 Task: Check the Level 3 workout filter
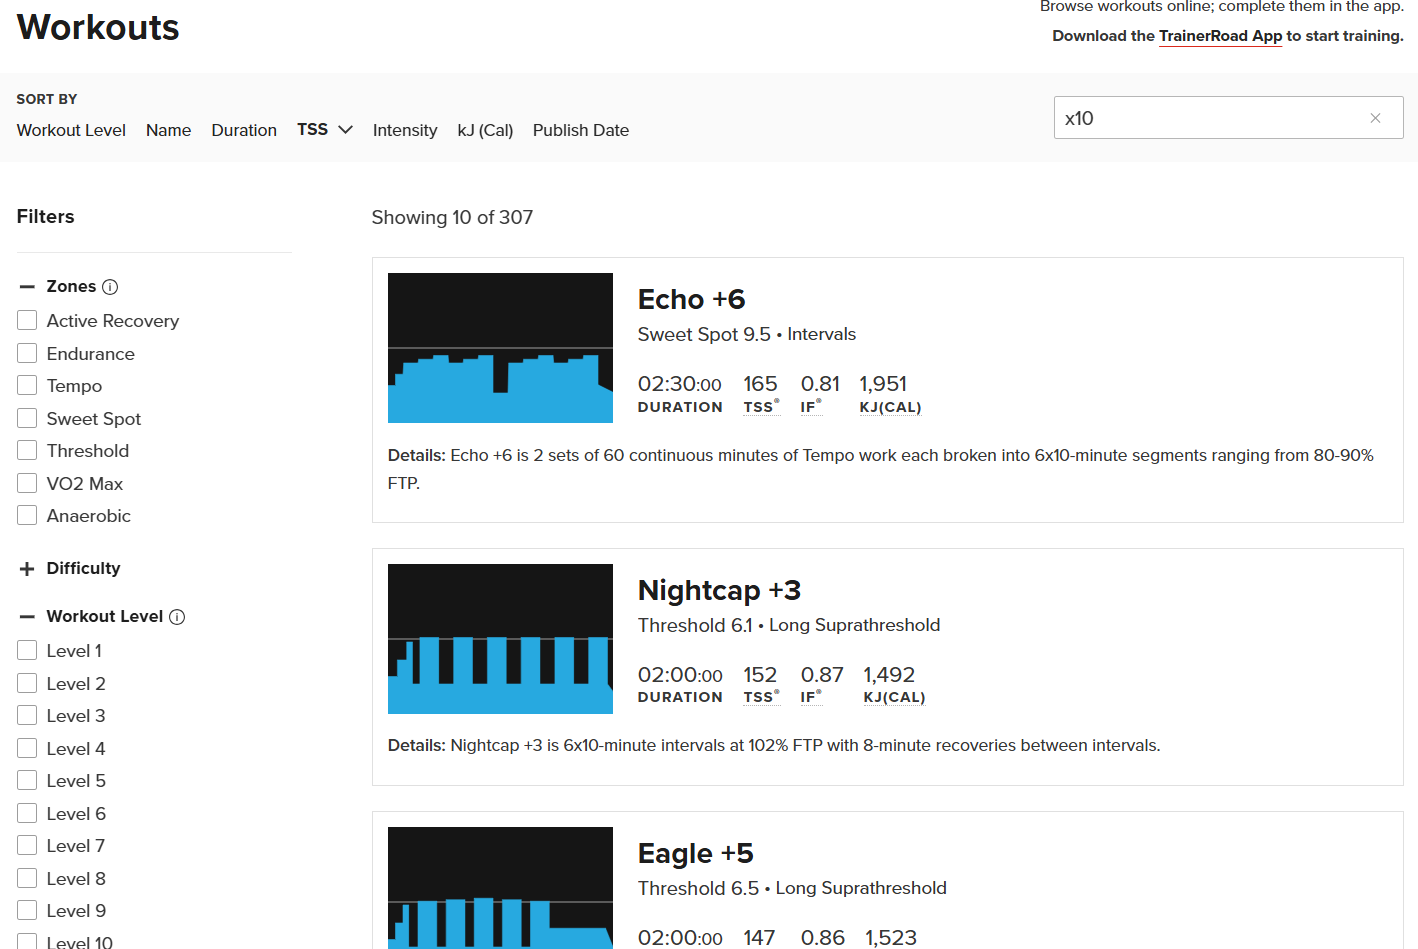pyautogui.click(x=27, y=716)
